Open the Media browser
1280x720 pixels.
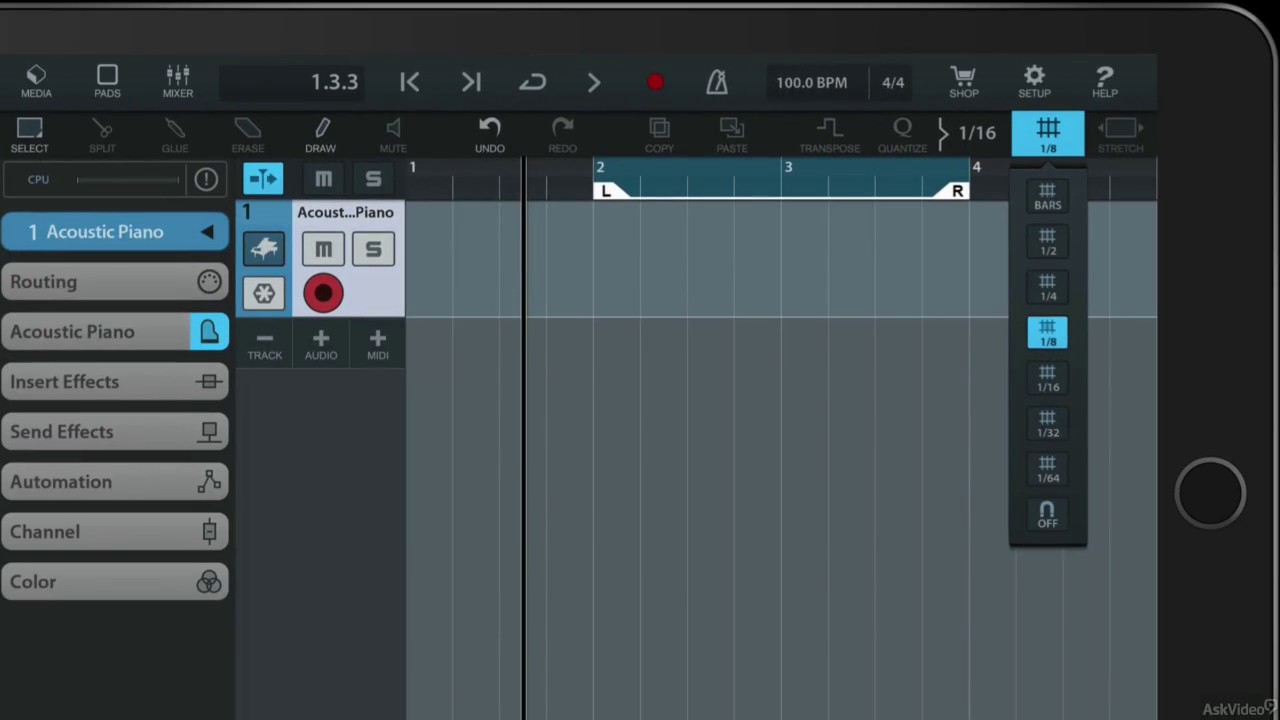tap(36, 82)
